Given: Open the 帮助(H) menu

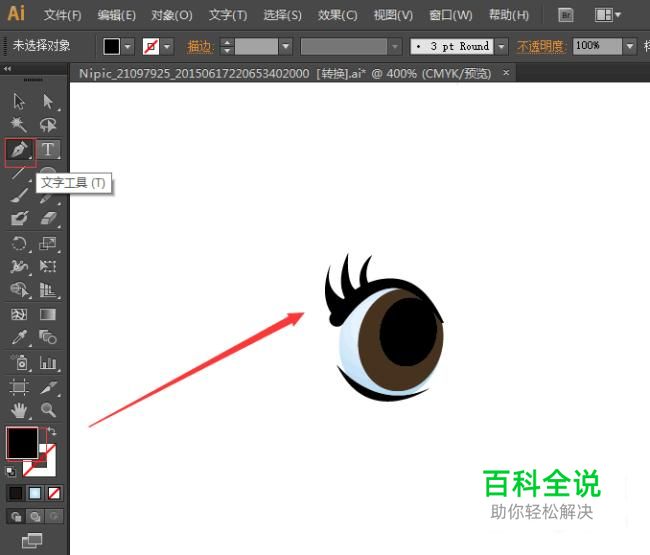Looking at the screenshot, I should (x=509, y=15).
